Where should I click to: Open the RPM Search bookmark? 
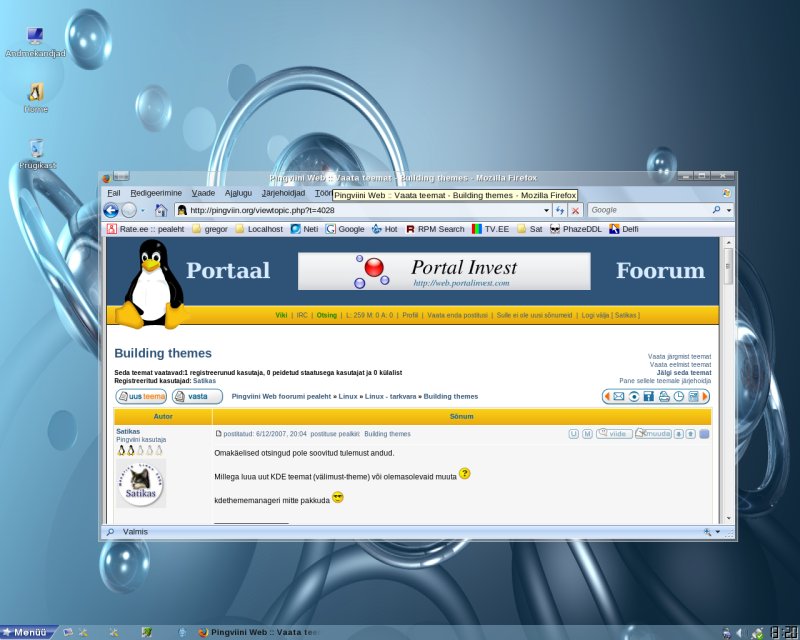pyautogui.click(x=435, y=229)
